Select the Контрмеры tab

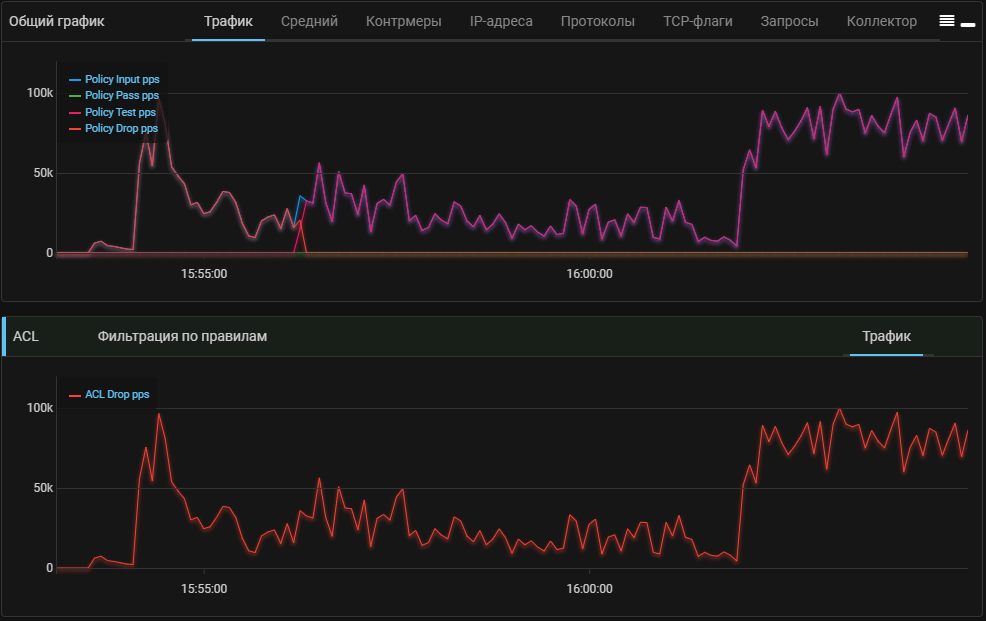pyautogui.click(x=403, y=21)
